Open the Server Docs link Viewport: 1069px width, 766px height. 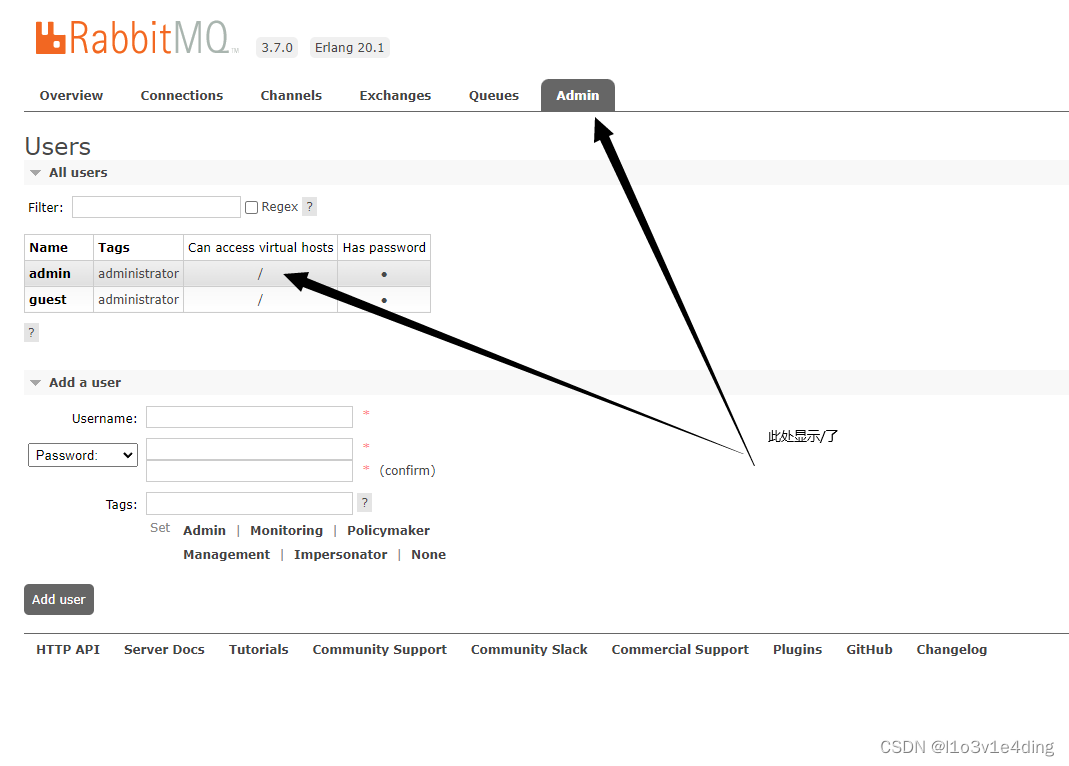pos(164,649)
